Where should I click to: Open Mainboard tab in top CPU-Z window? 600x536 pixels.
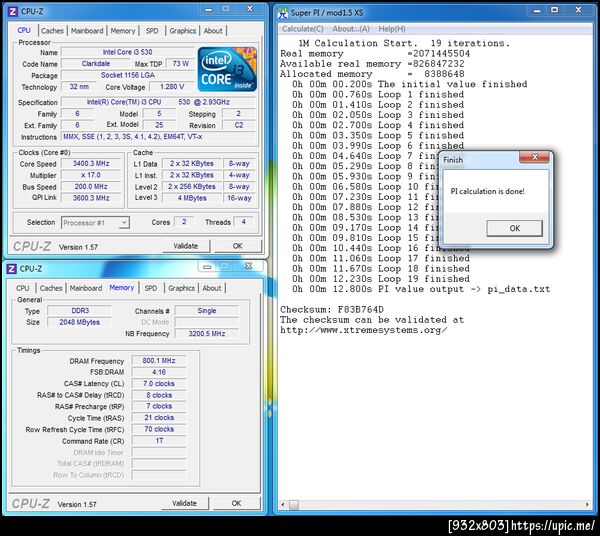click(x=87, y=31)
